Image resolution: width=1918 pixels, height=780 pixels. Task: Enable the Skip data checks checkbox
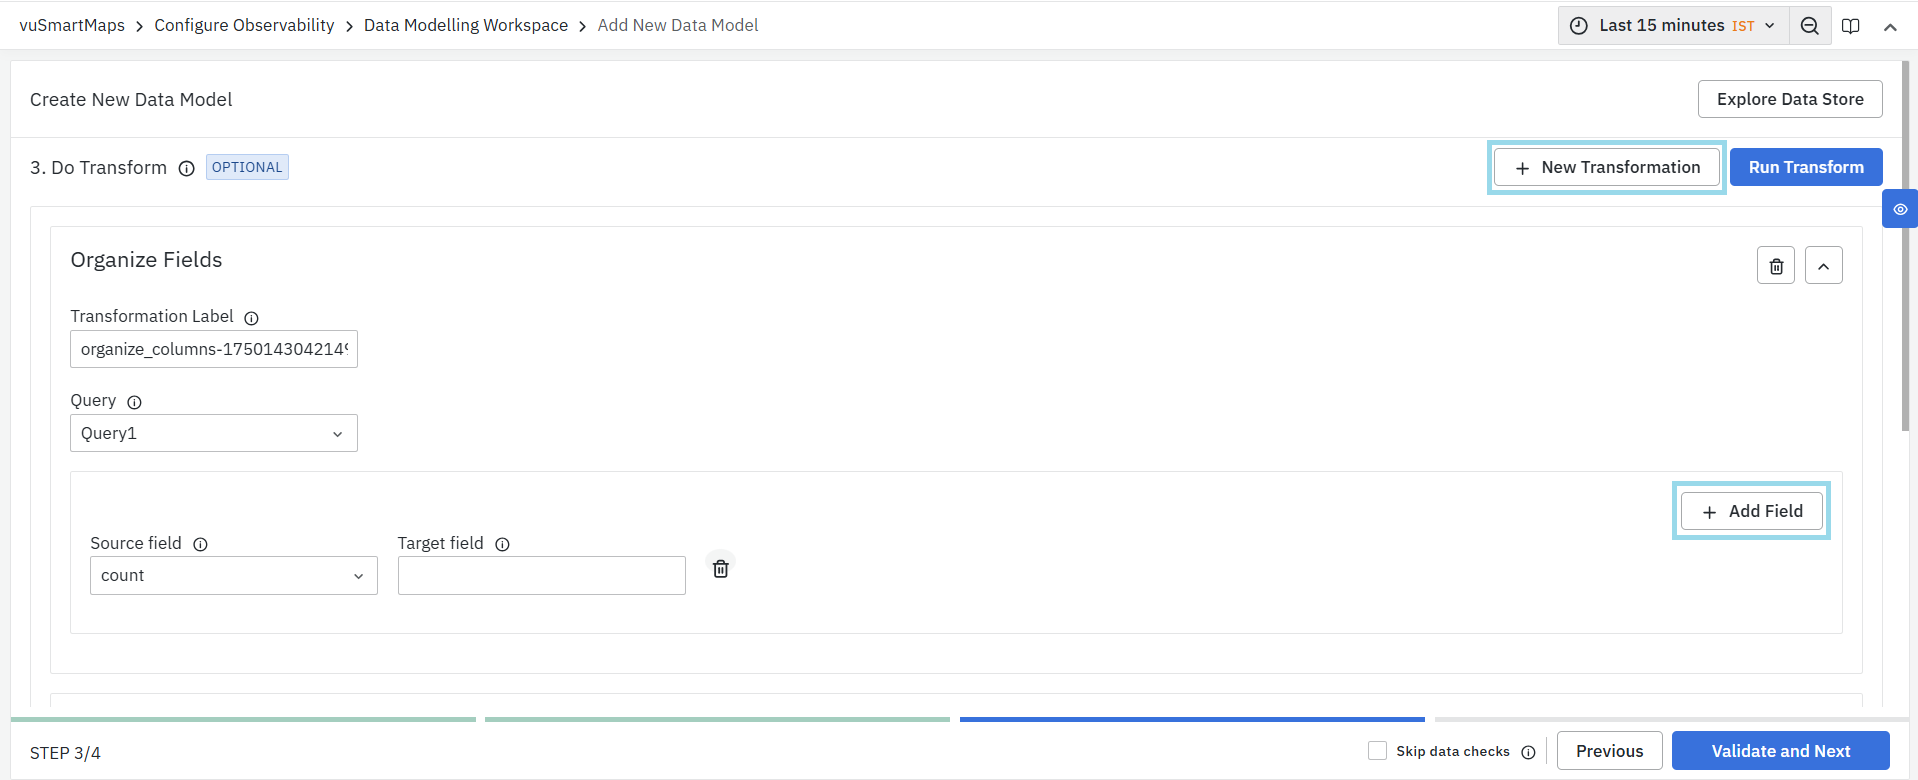coord(1378,751)
